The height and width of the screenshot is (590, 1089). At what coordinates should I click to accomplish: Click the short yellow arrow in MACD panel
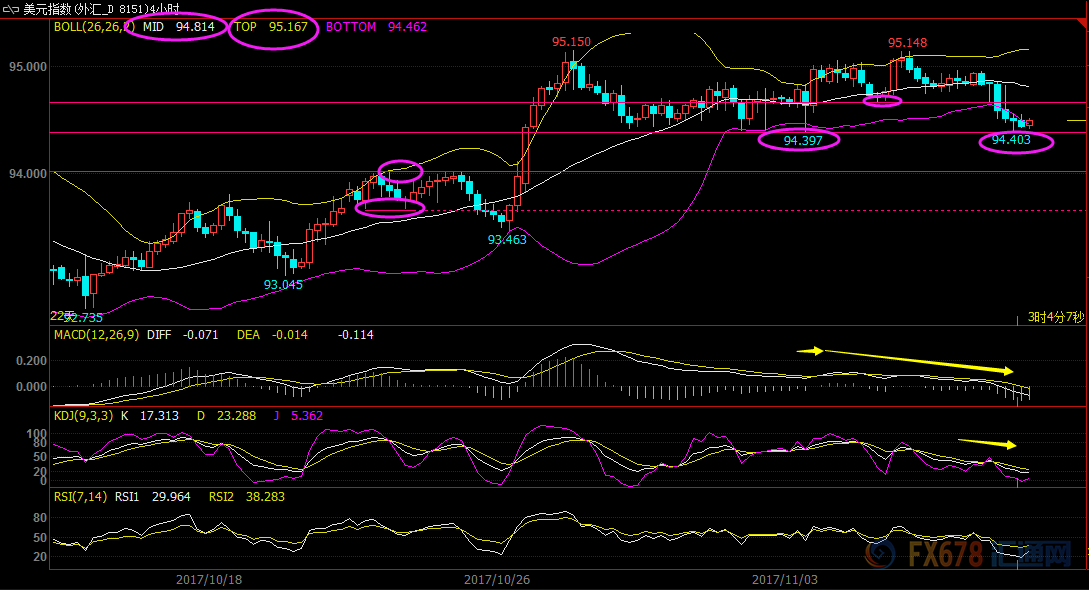[810, 351]
